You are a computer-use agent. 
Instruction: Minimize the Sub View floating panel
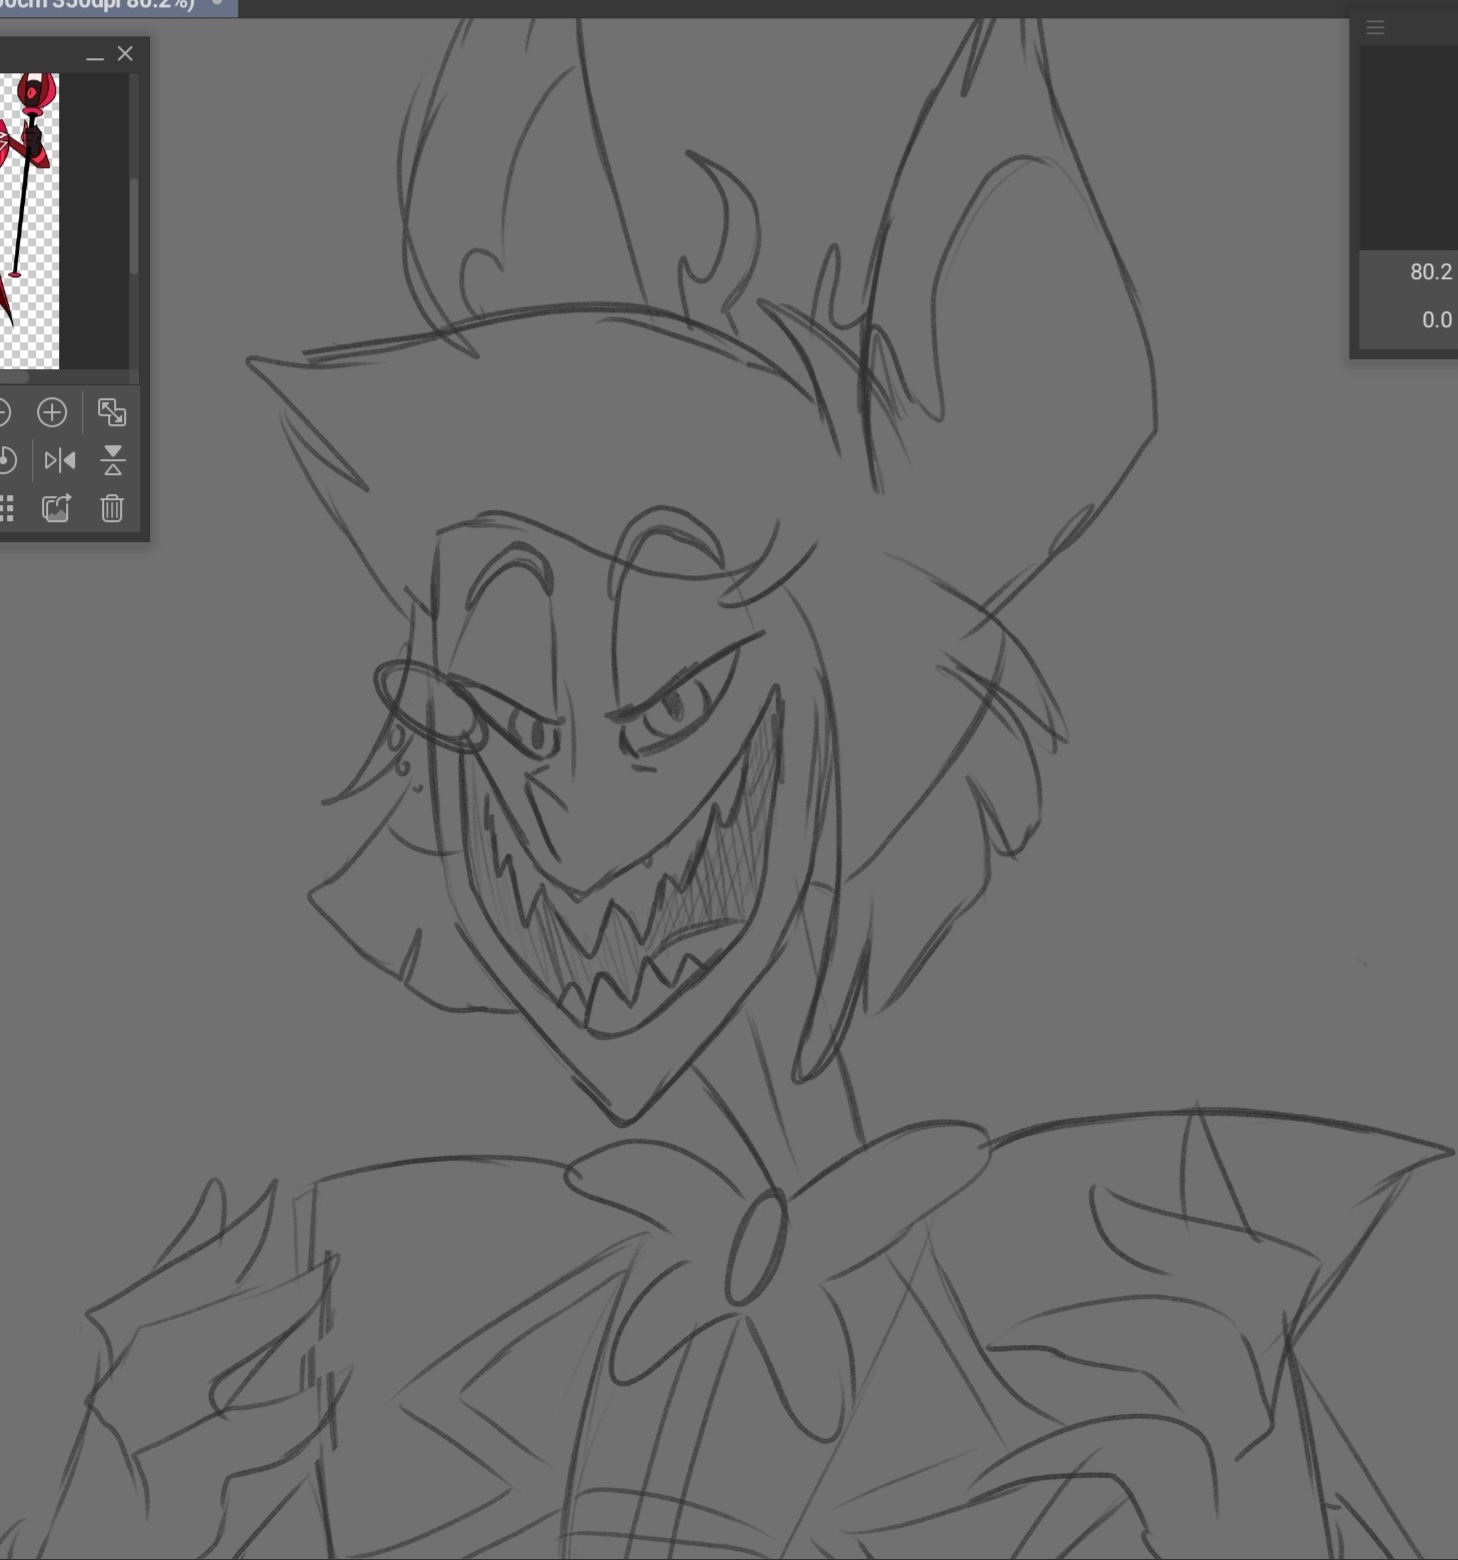[x=95, y=55]
